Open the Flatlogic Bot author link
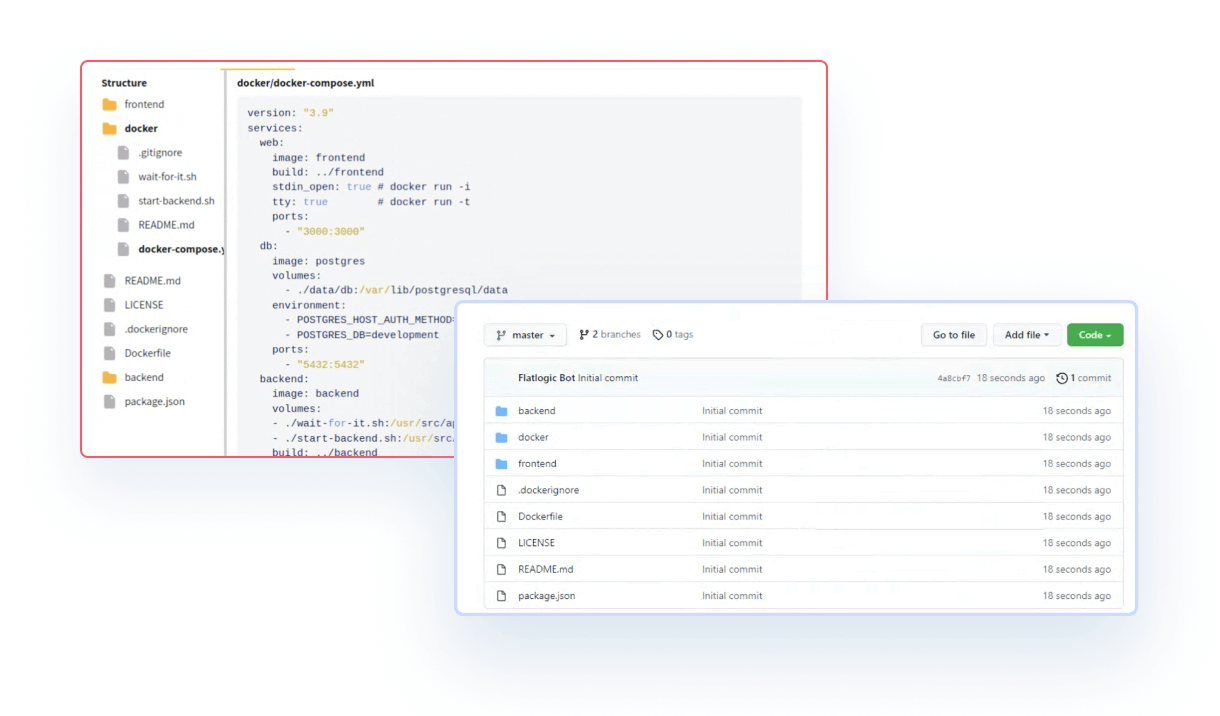Image resolution: width=1220 pixels, height=716 pixels. pos(546,378)
